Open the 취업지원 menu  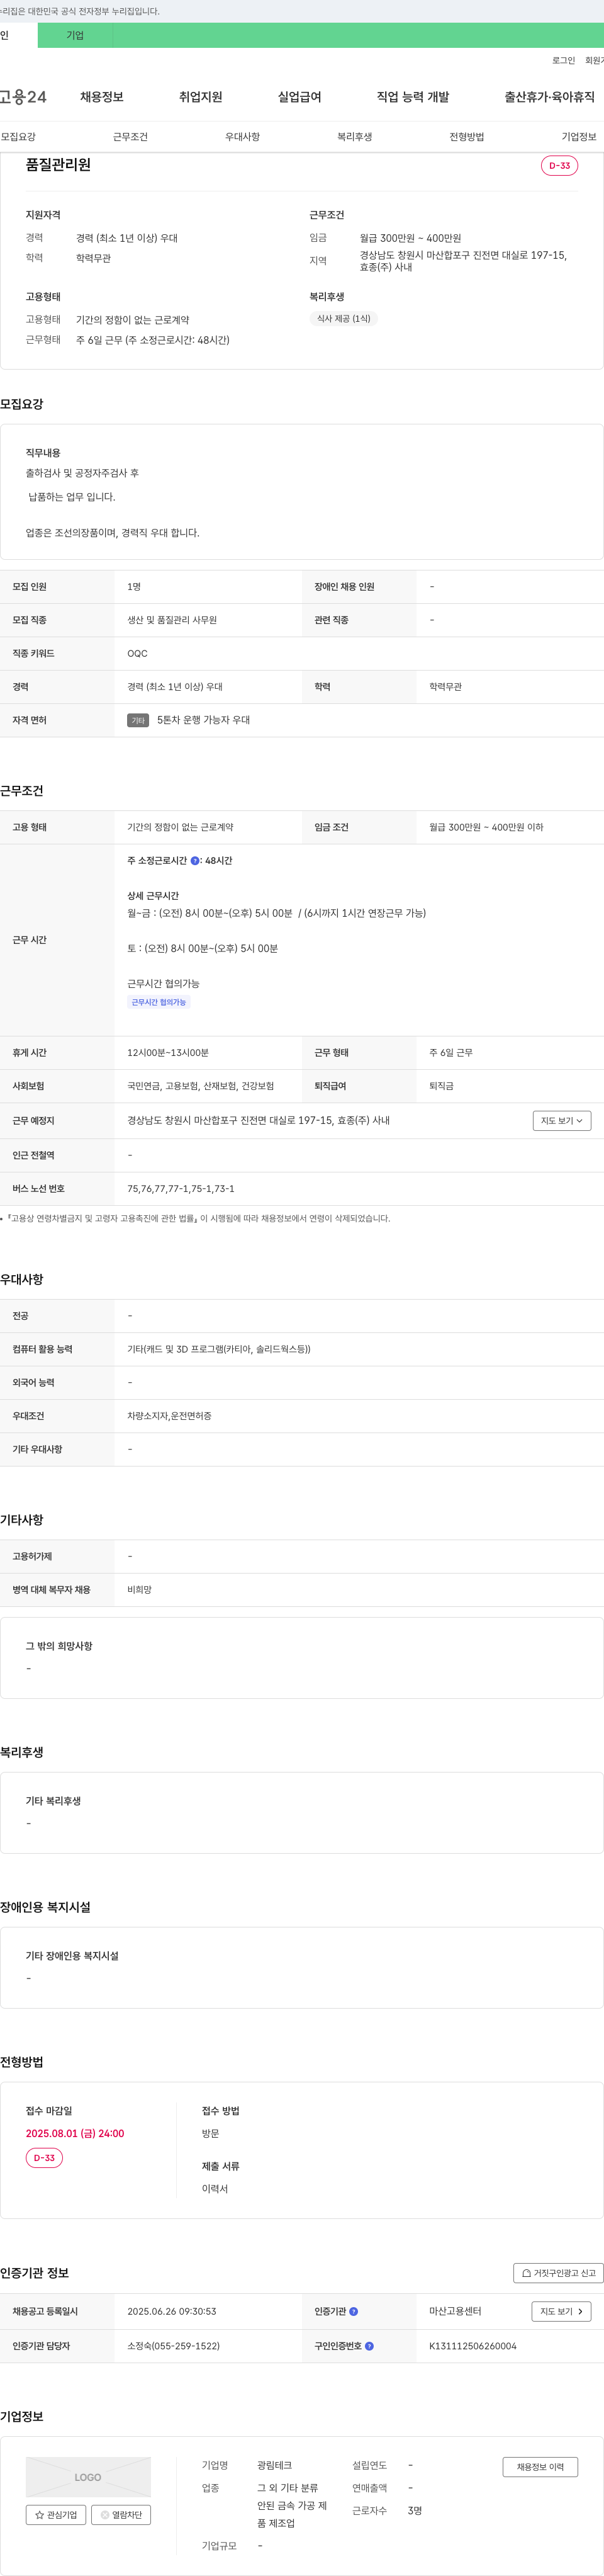[x=200, y=97]
